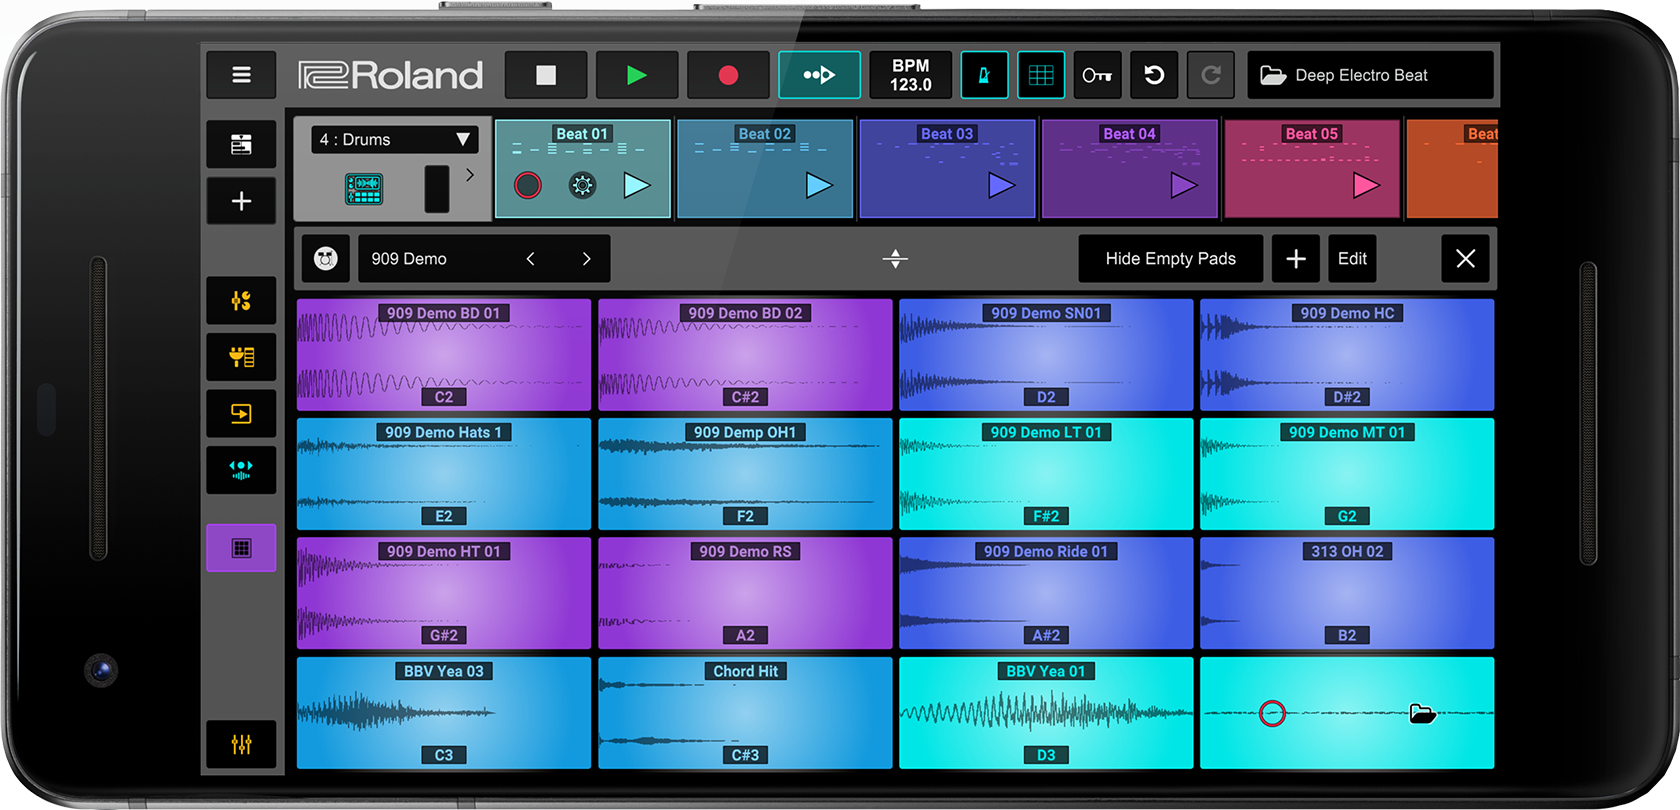Trigger the 909 Demo RS pad
1680x810 pixels.
745,593
